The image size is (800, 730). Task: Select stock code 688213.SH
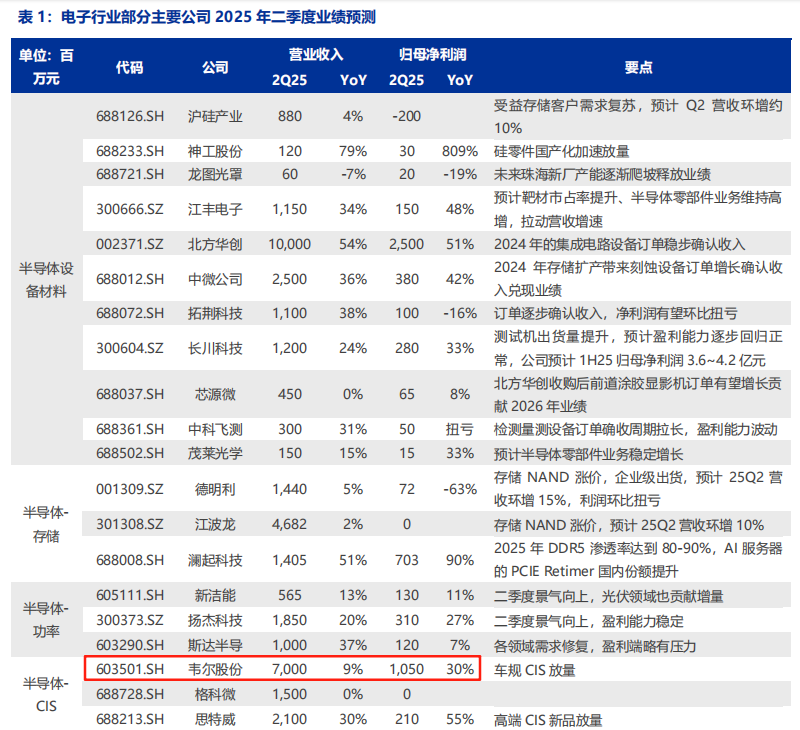(x=130, y=719)
